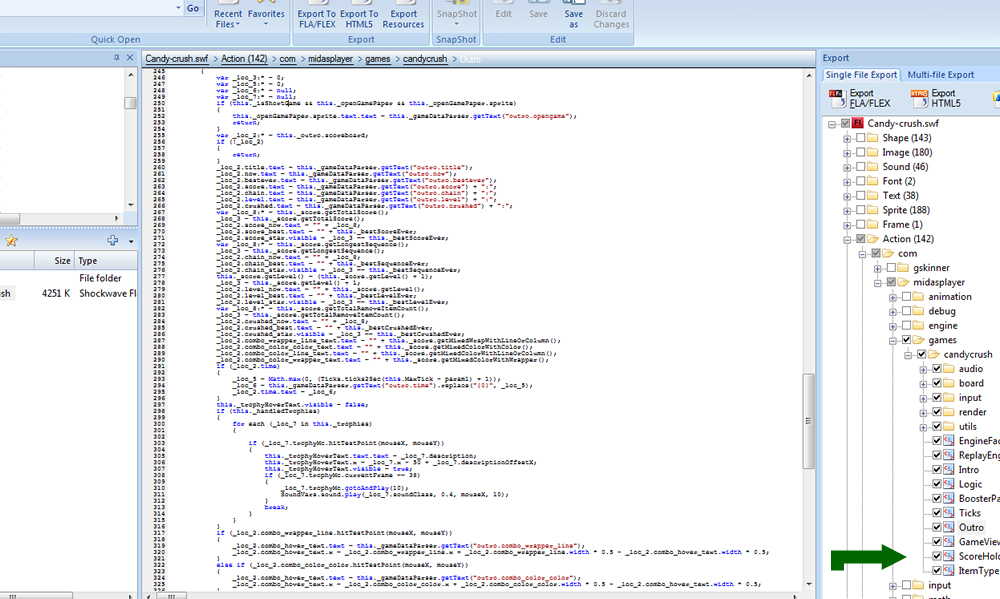The height and width of the screenshot is (599, 1000).
Task: Click the Intro ActionScript file icon
Action: click(950, 469)
